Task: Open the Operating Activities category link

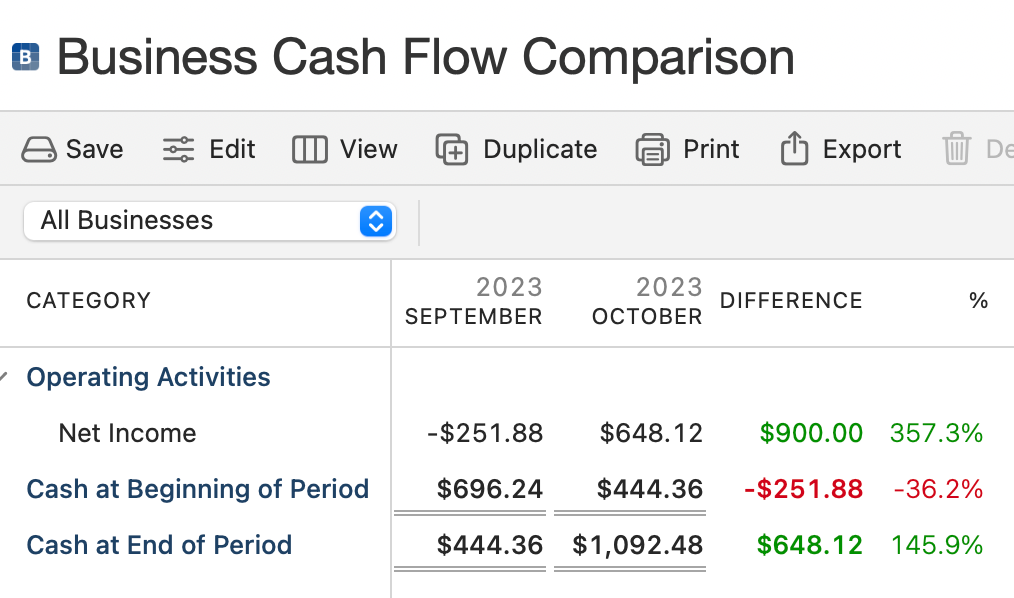Action: [148, 377]
